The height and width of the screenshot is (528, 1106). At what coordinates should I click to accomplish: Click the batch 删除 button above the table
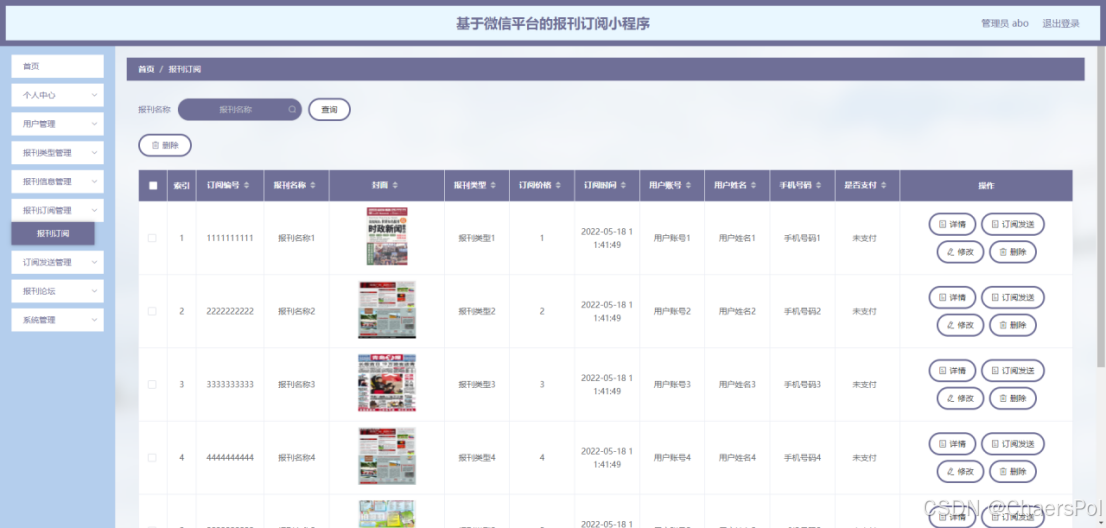pos(165,145)
